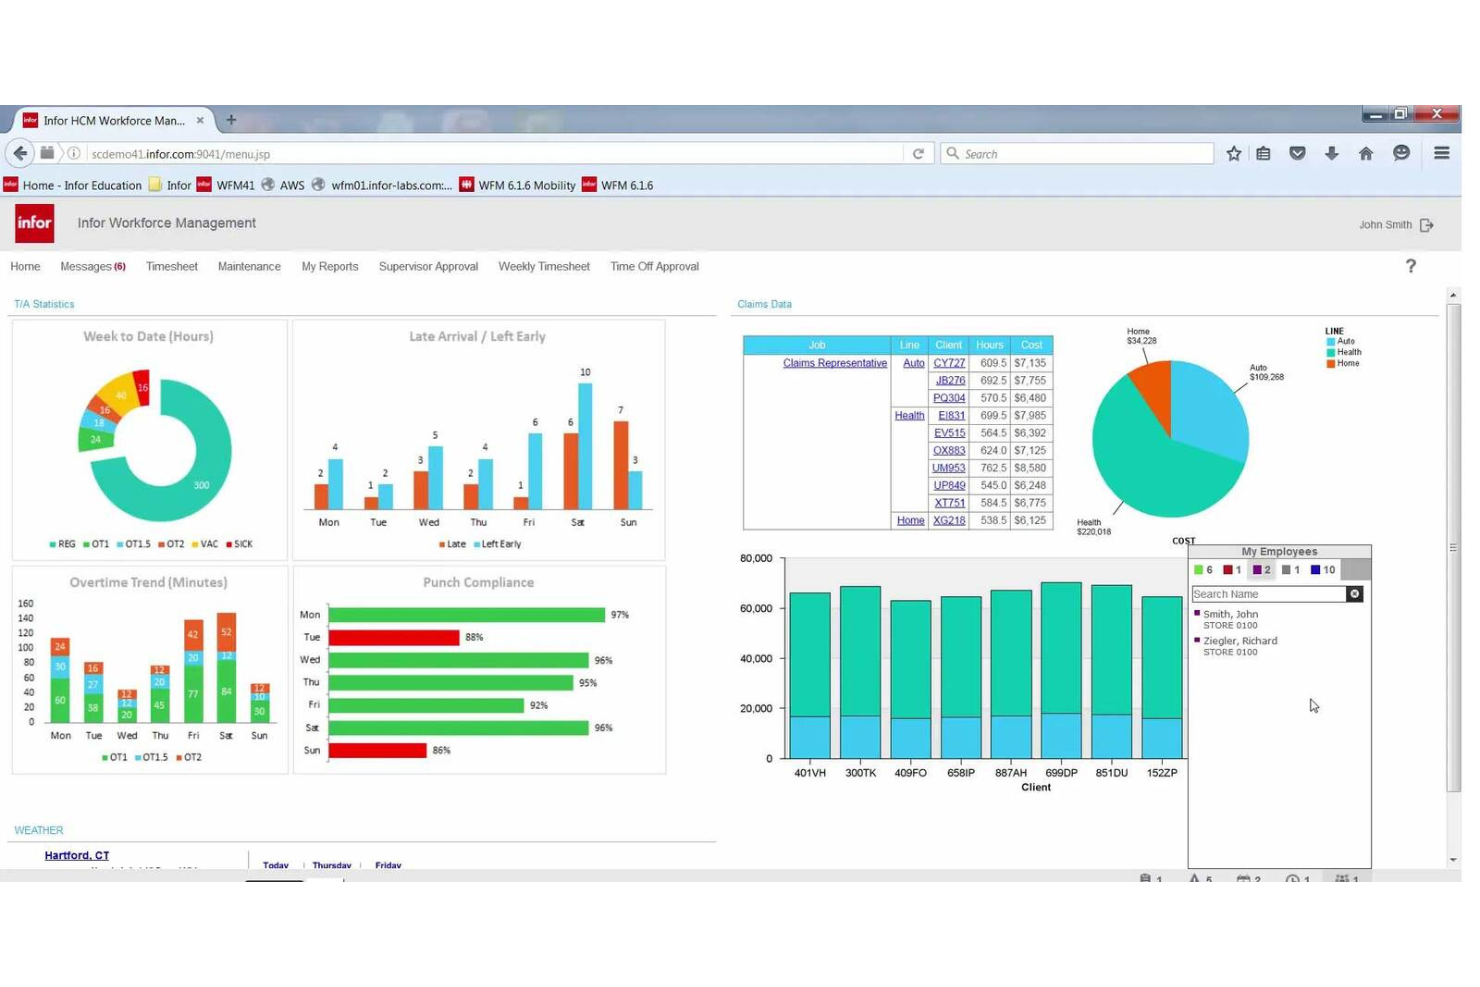Click the browser back arrow button
Viewport: 1480px width, 987px height.
(x=20, y=154)
